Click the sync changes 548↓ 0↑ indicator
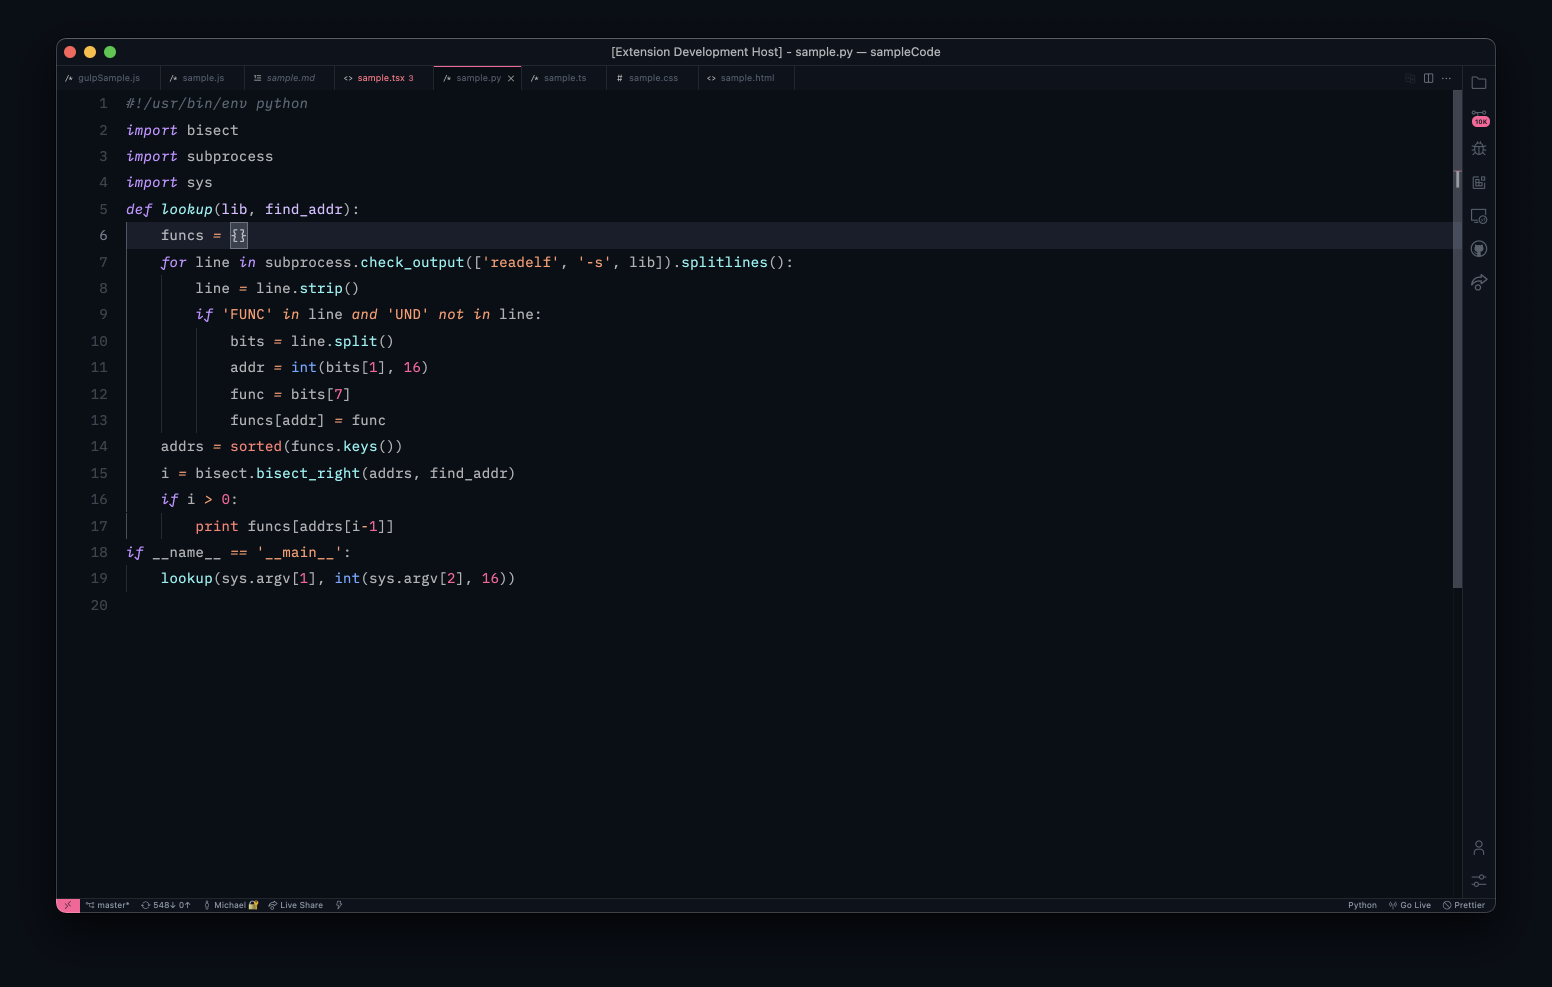 click(x=166, y=905)
